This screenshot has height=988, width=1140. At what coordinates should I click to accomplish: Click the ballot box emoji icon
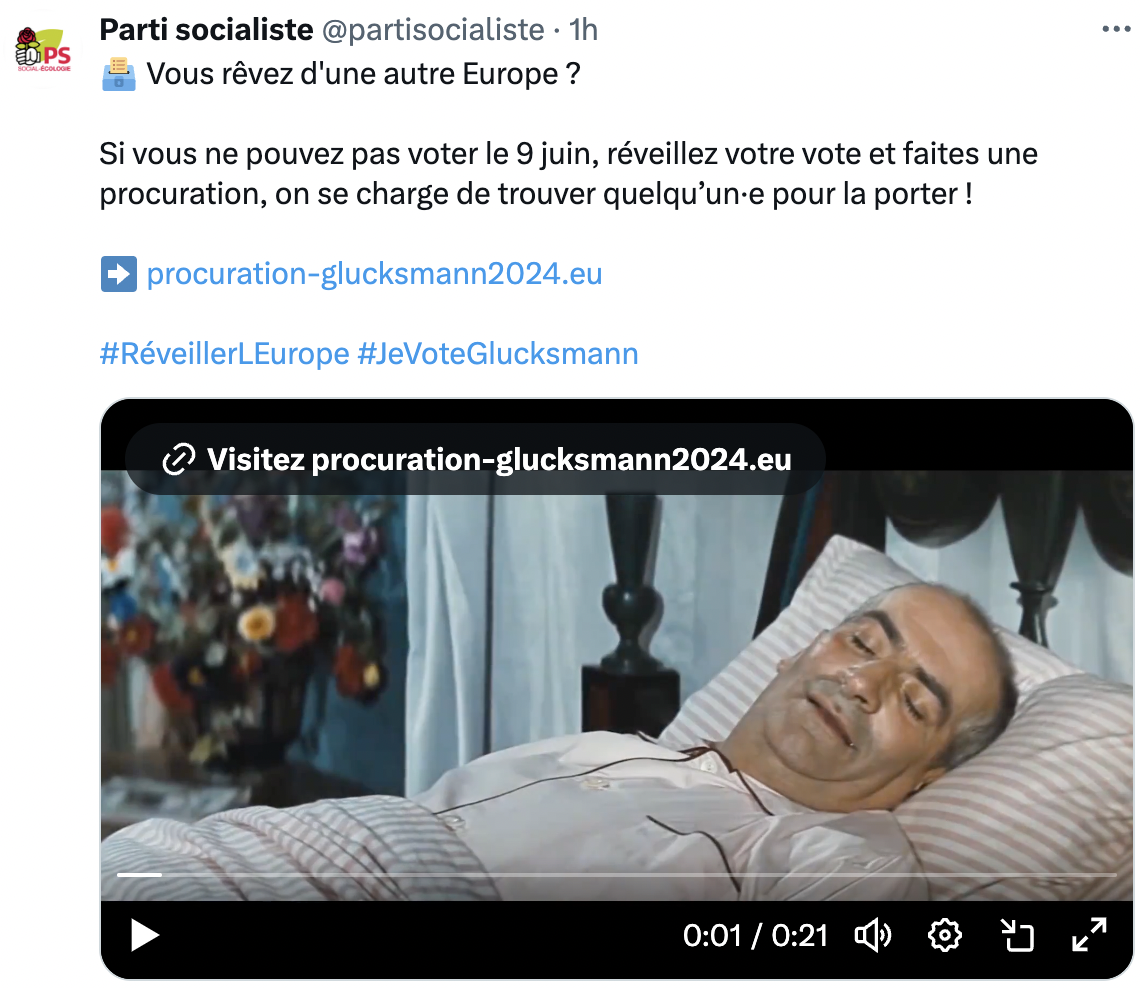click(119, 74)
